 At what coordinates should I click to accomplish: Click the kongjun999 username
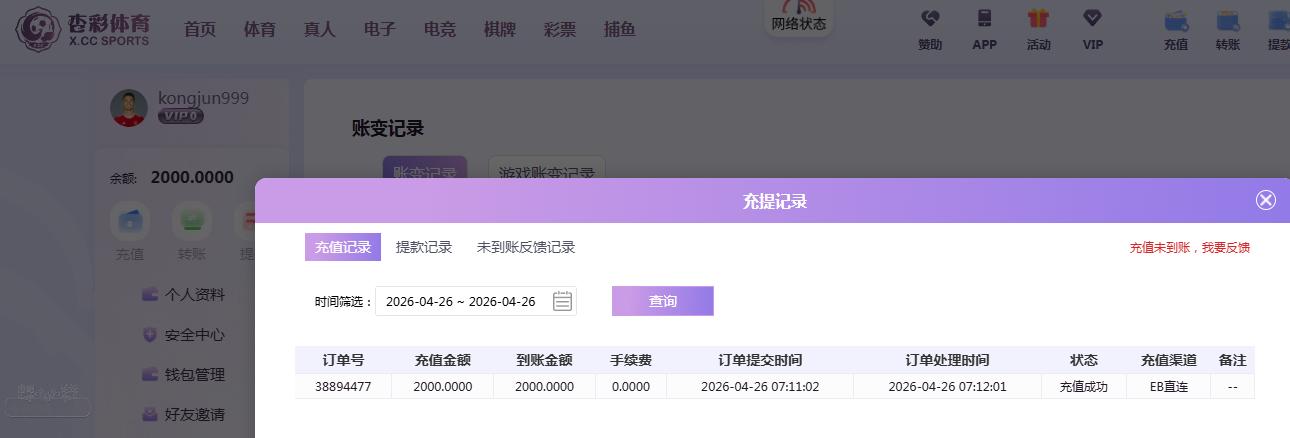click(203, 98)
